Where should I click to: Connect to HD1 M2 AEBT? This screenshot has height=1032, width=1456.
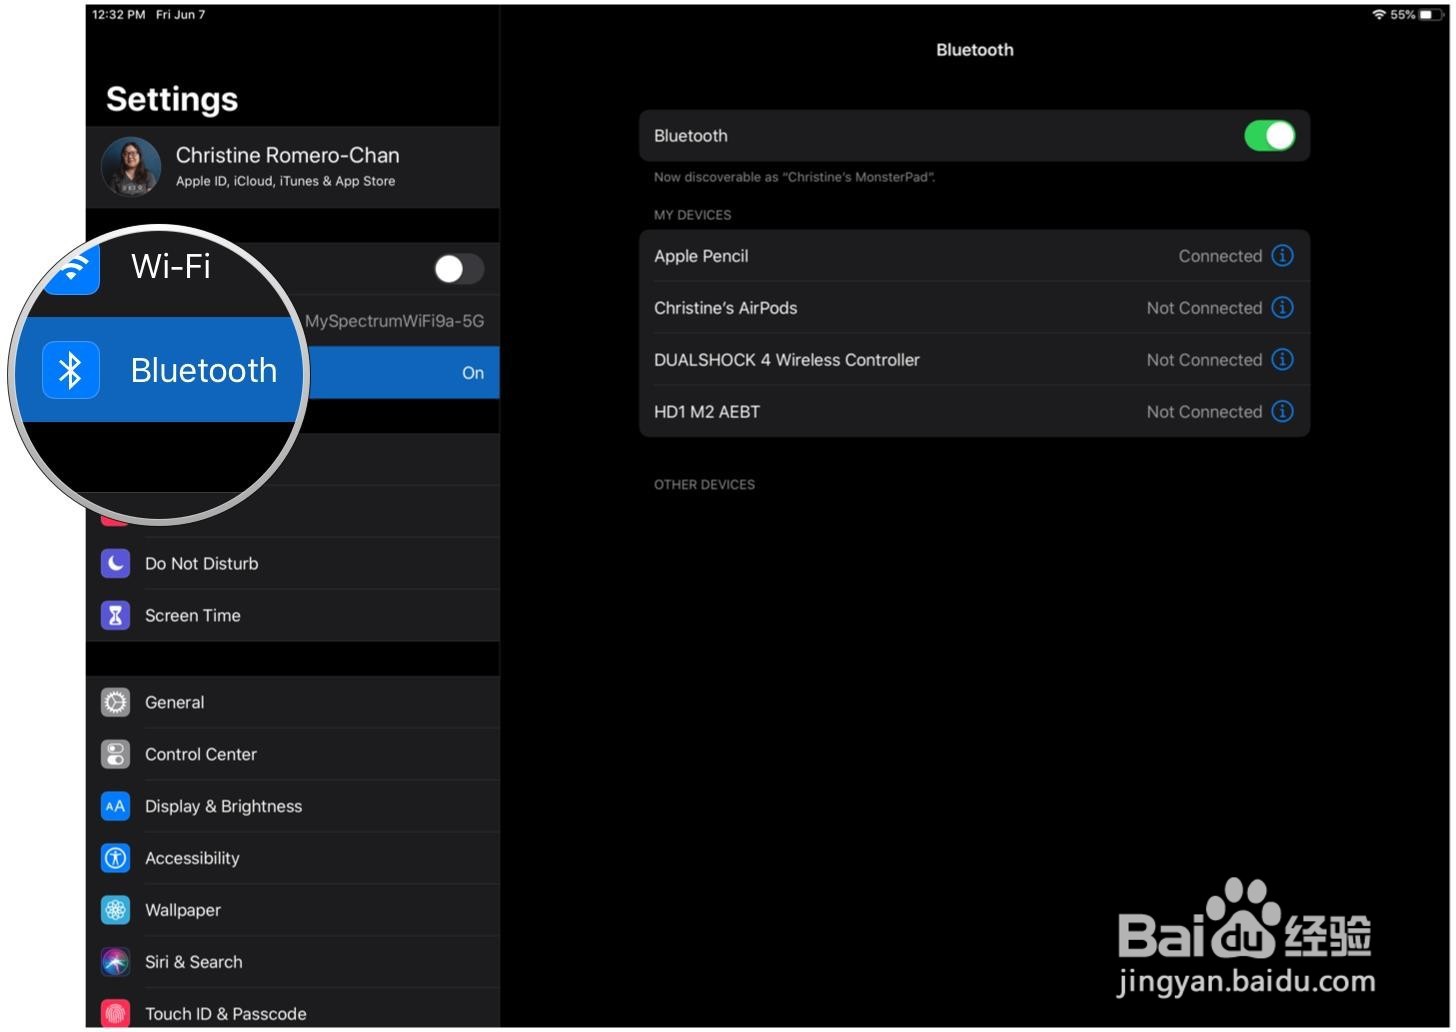click(x=974, y=412)
